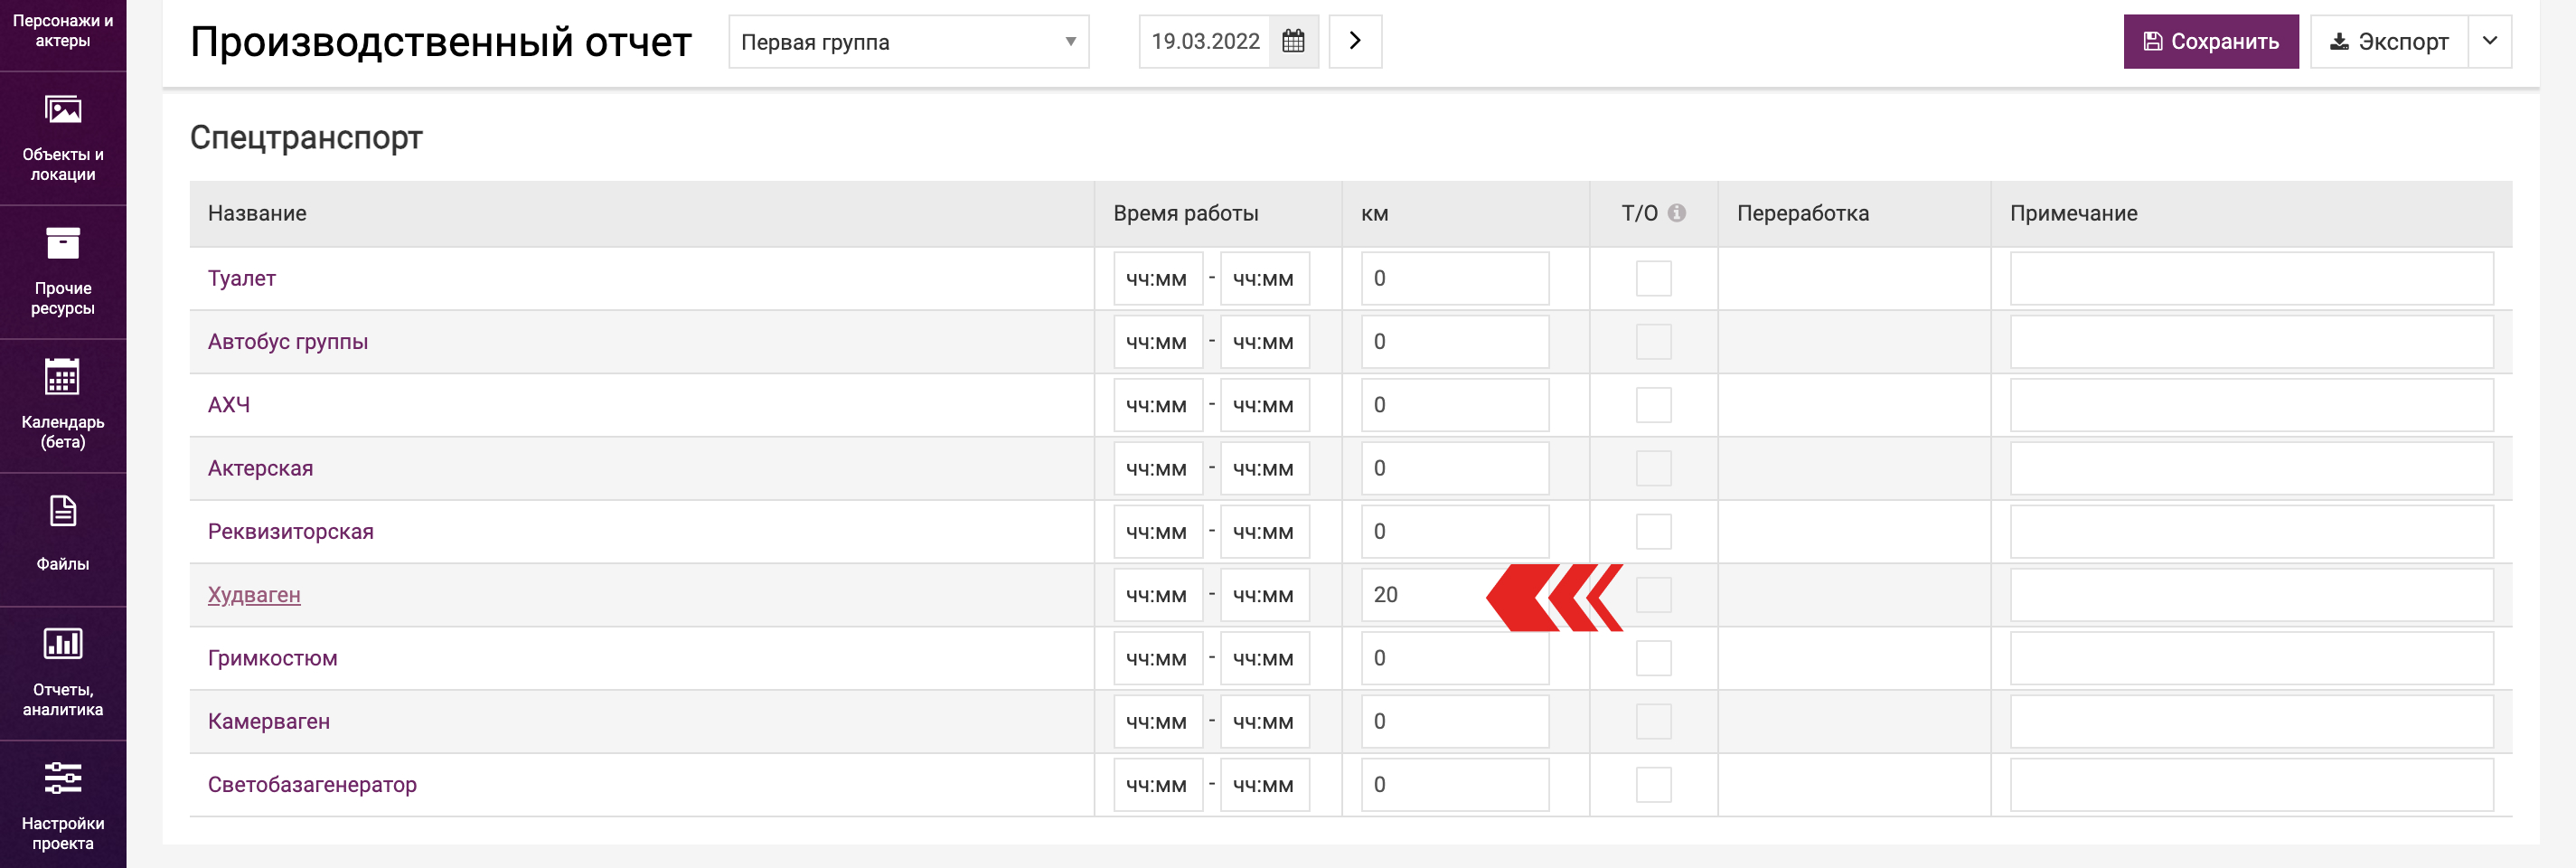The height and width of the screenshot is (868, 2576).
Task: Open Отчеты, аналитика chart icon
Action: [x=63, y=643]
